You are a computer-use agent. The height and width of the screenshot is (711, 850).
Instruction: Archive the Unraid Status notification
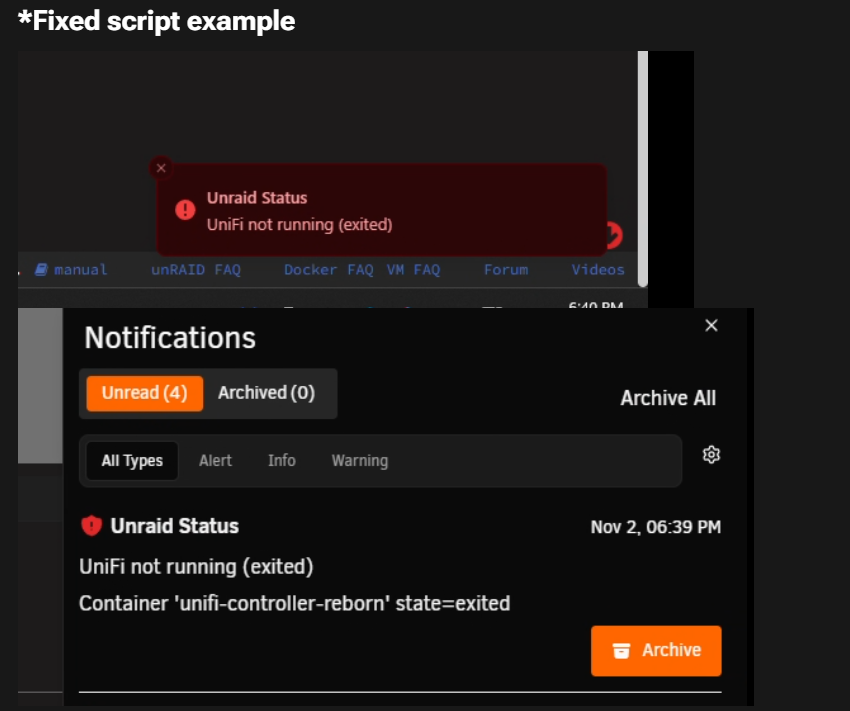click(x=656, y=650)
